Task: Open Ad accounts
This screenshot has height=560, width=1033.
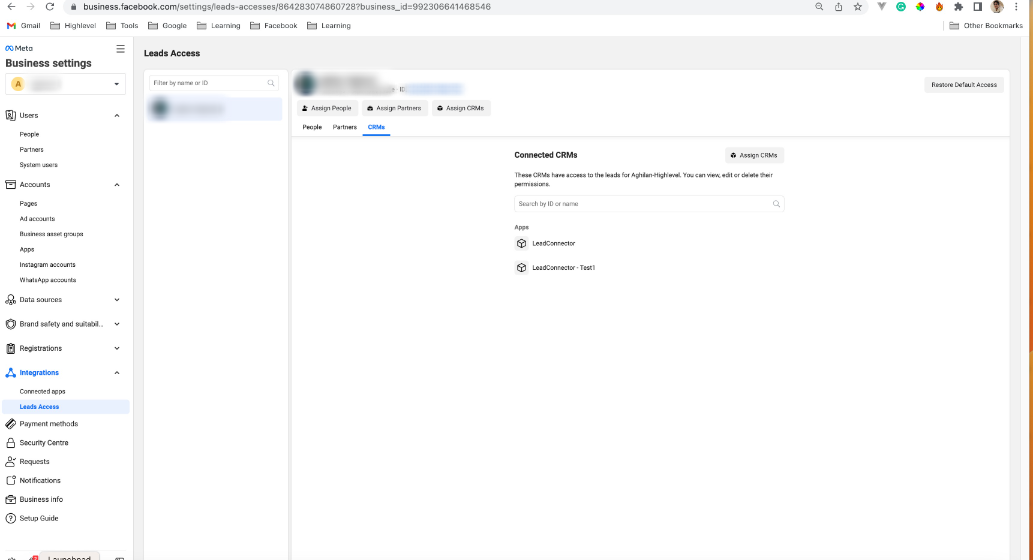Action: coord(37,219)
